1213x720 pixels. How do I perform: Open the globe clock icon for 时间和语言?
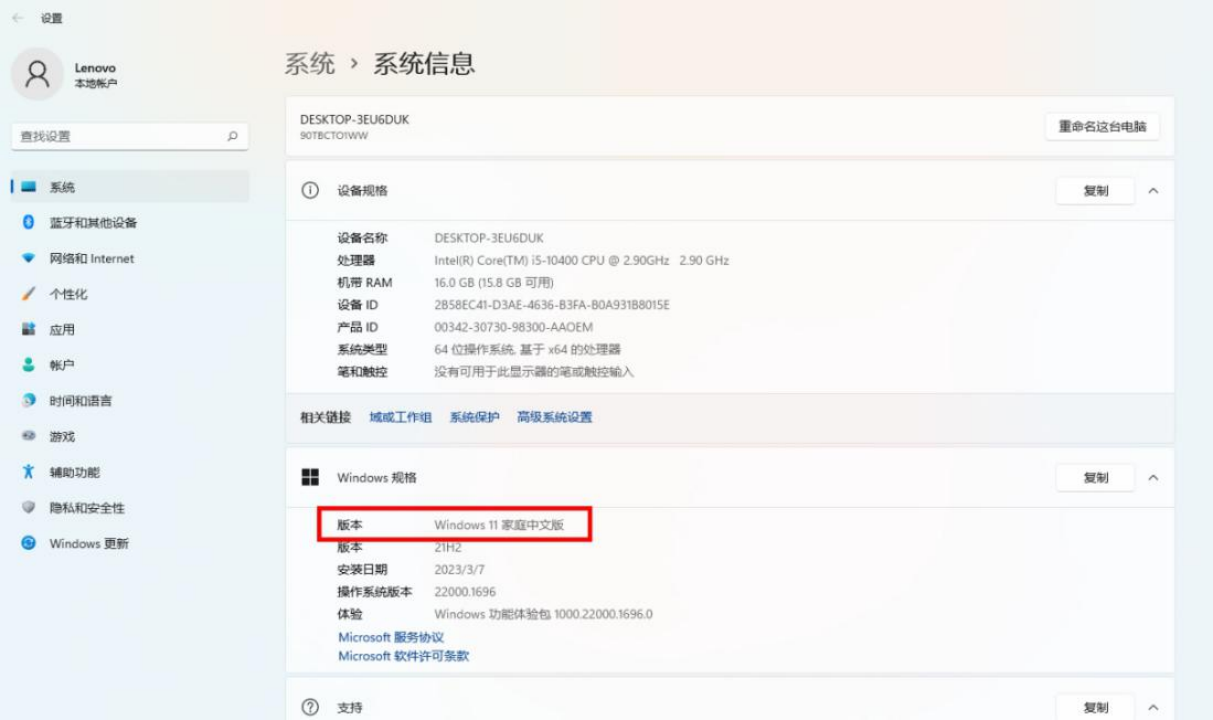click(28, 400)
